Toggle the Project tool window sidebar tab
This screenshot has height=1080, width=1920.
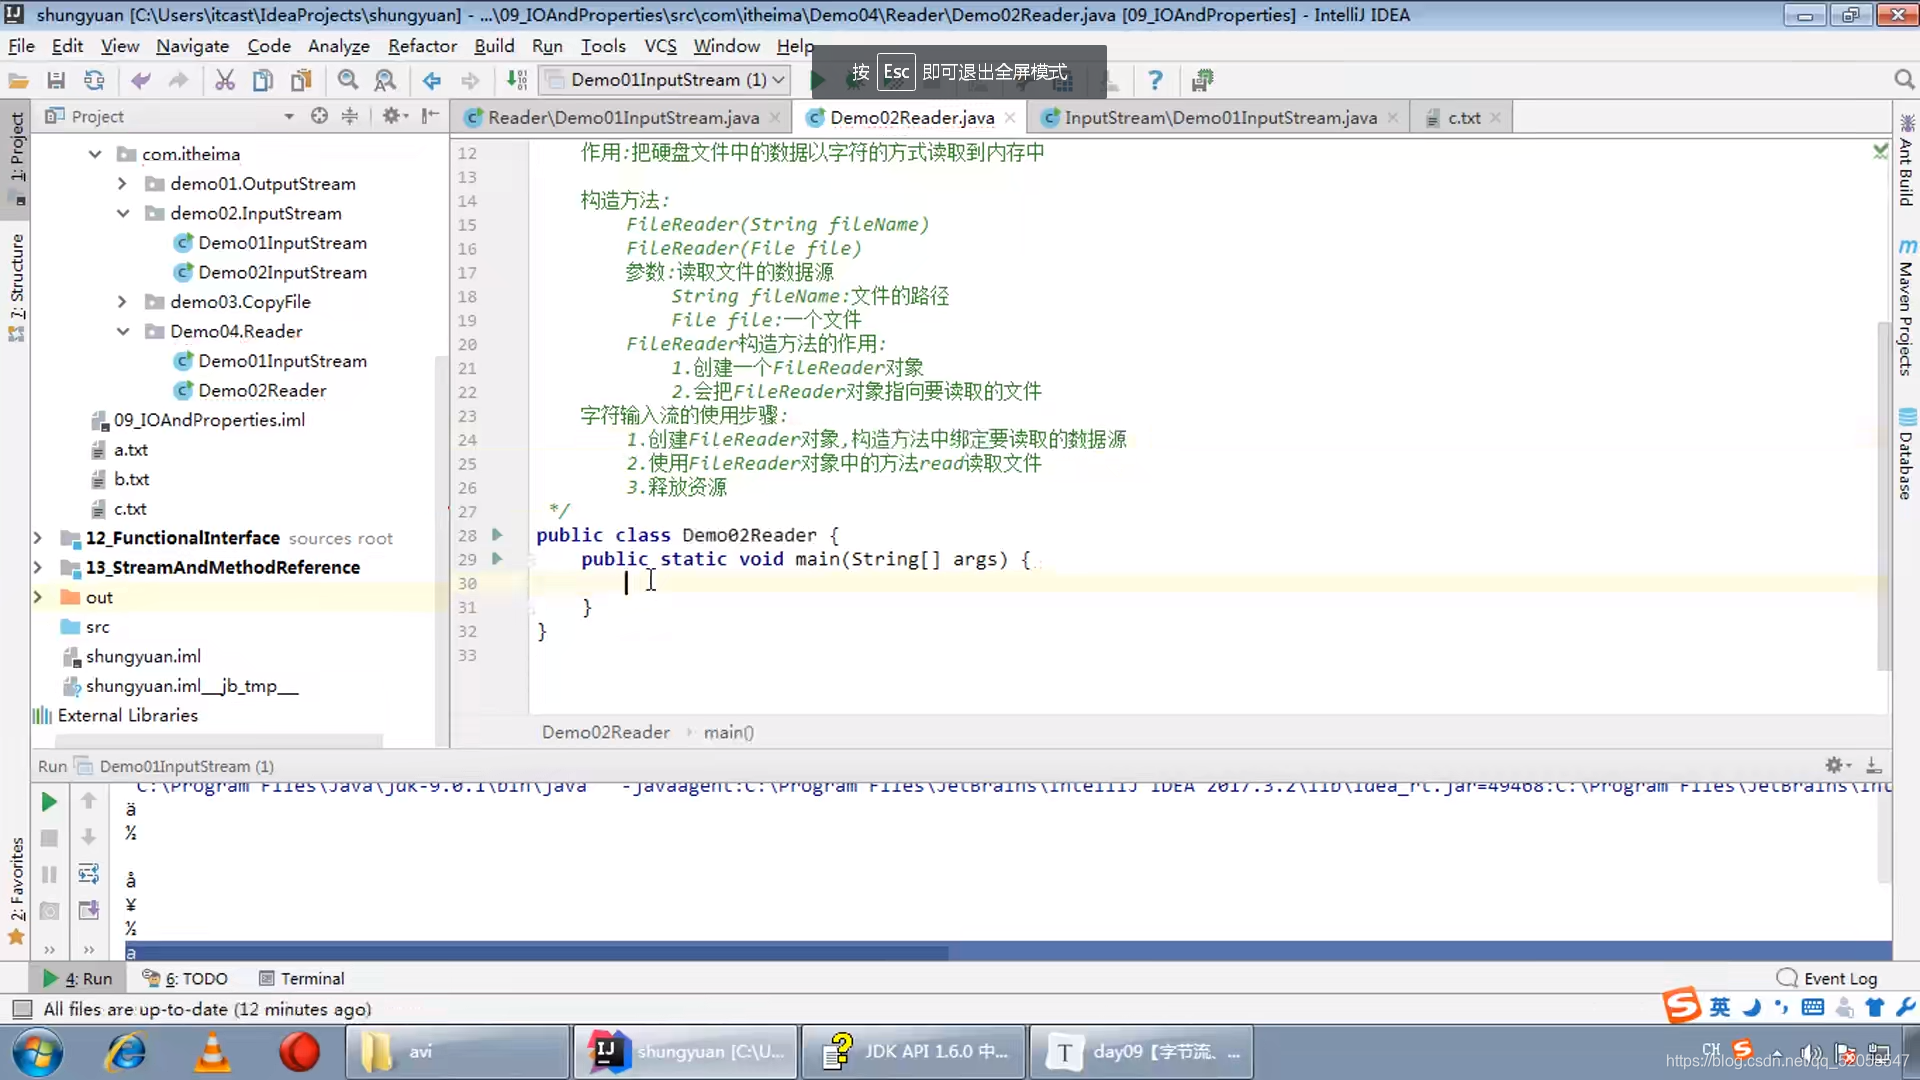click(17, 150)
